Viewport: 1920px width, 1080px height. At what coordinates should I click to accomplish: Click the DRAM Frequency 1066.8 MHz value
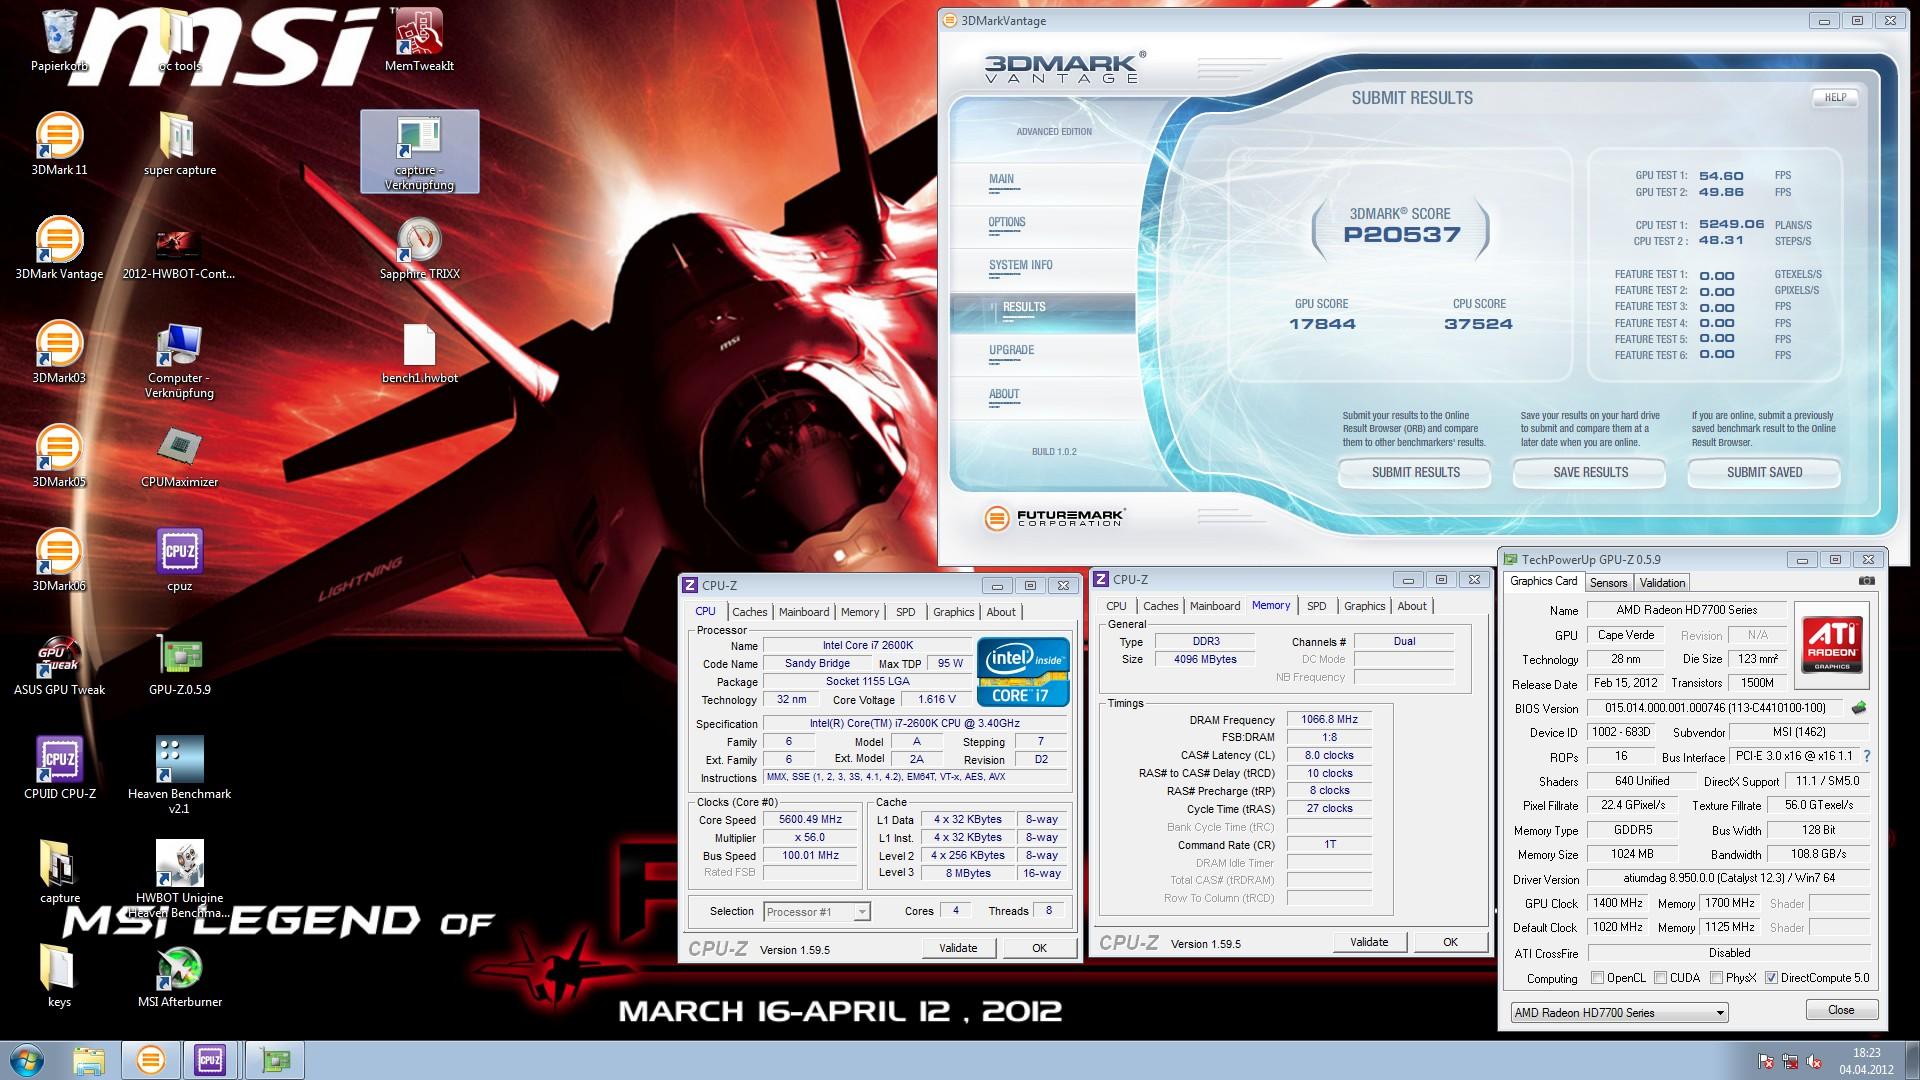(x=1329, y=719)
